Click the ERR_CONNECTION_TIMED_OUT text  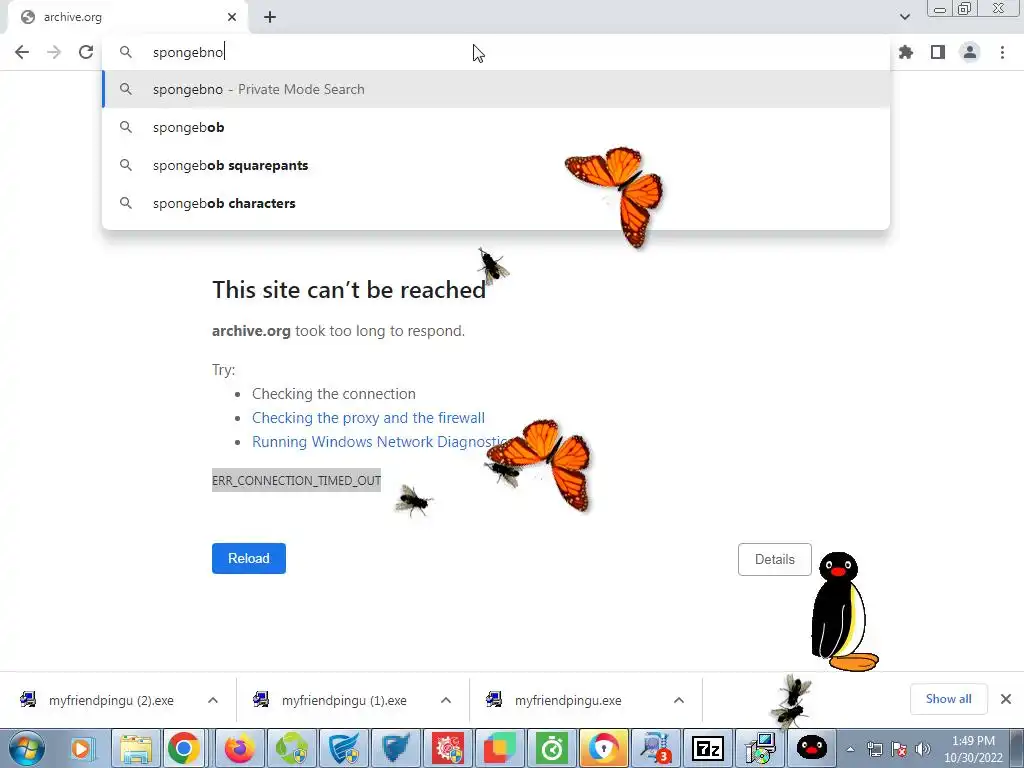click(x=296, y=481)
